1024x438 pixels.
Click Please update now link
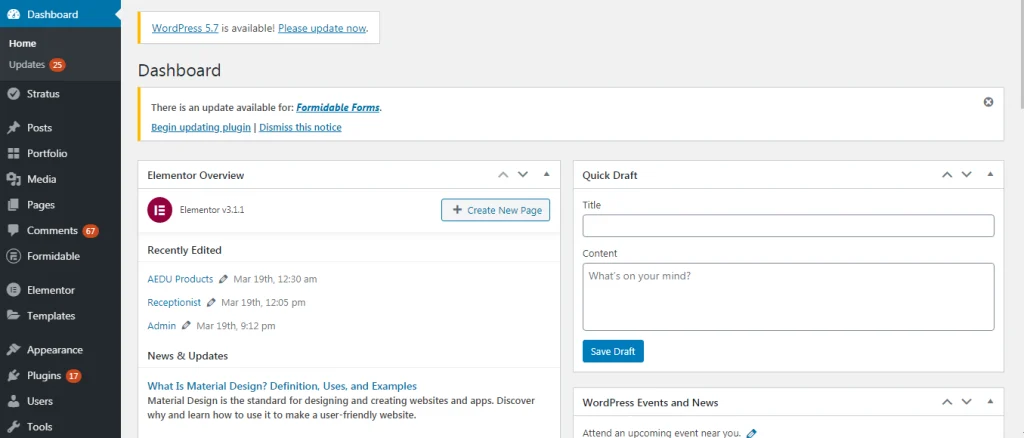click(x=322, y=28)
